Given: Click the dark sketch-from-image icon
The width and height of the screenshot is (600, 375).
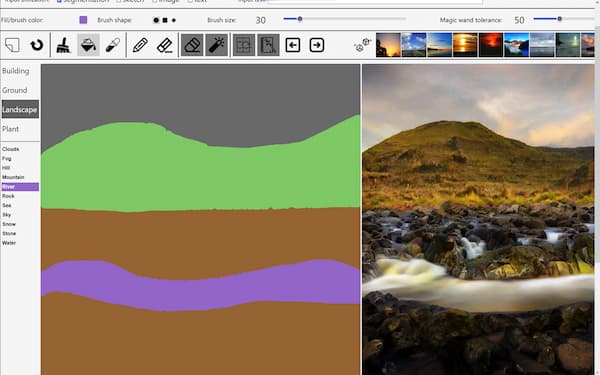Looking at the screenshot, I should (x=268, y=45).
